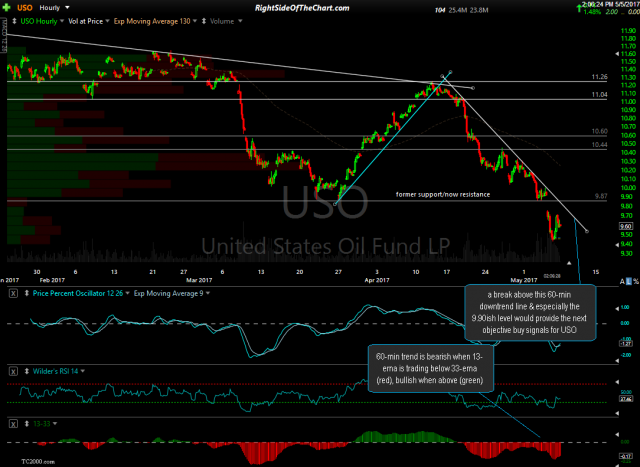Click move arrows of Price Percent Oscillator pane
Viewport: 640px width, 467px height.
tap(27, 293)
